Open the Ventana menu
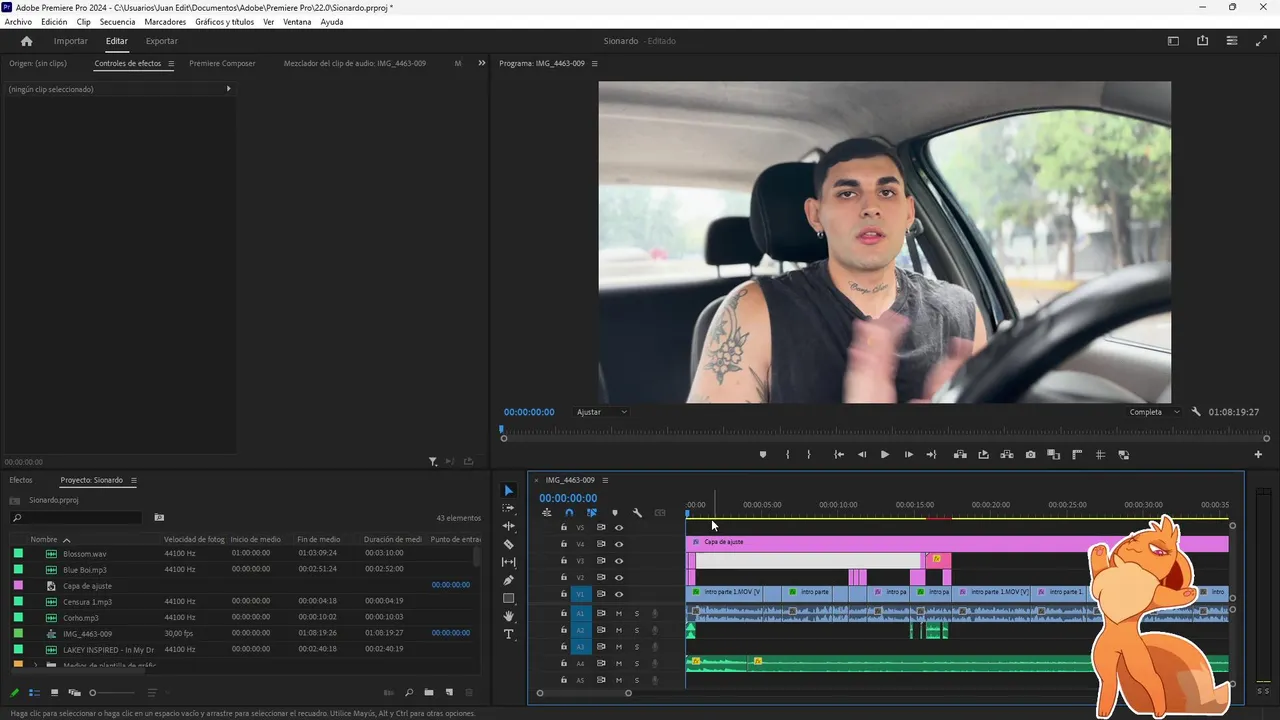This screenshot has height=720, width=1280. tap(297, 22)
